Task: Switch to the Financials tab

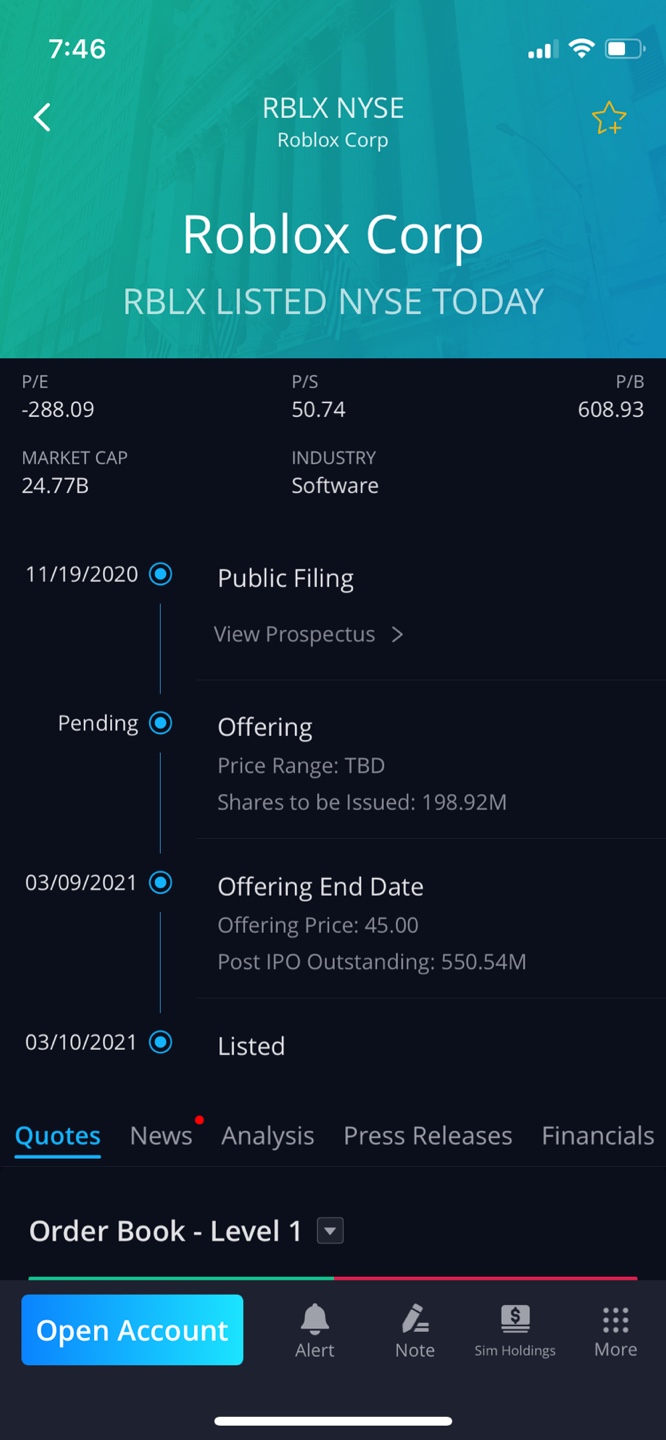Action: (x=597, y=1136)
